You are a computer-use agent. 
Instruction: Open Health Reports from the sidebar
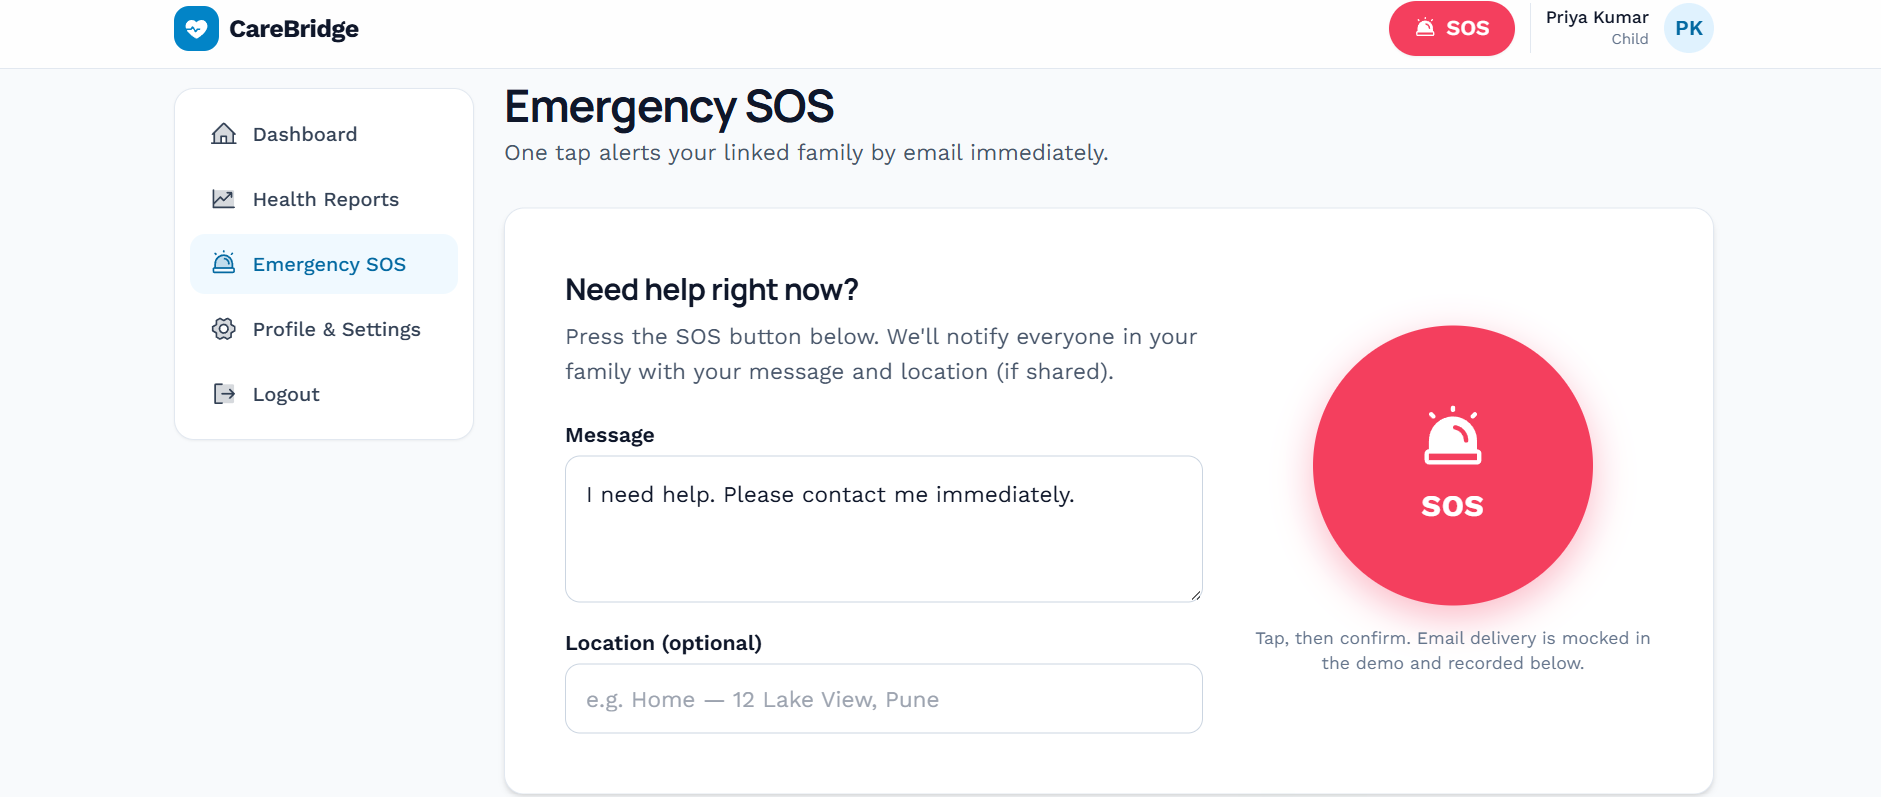coord(324,199)
